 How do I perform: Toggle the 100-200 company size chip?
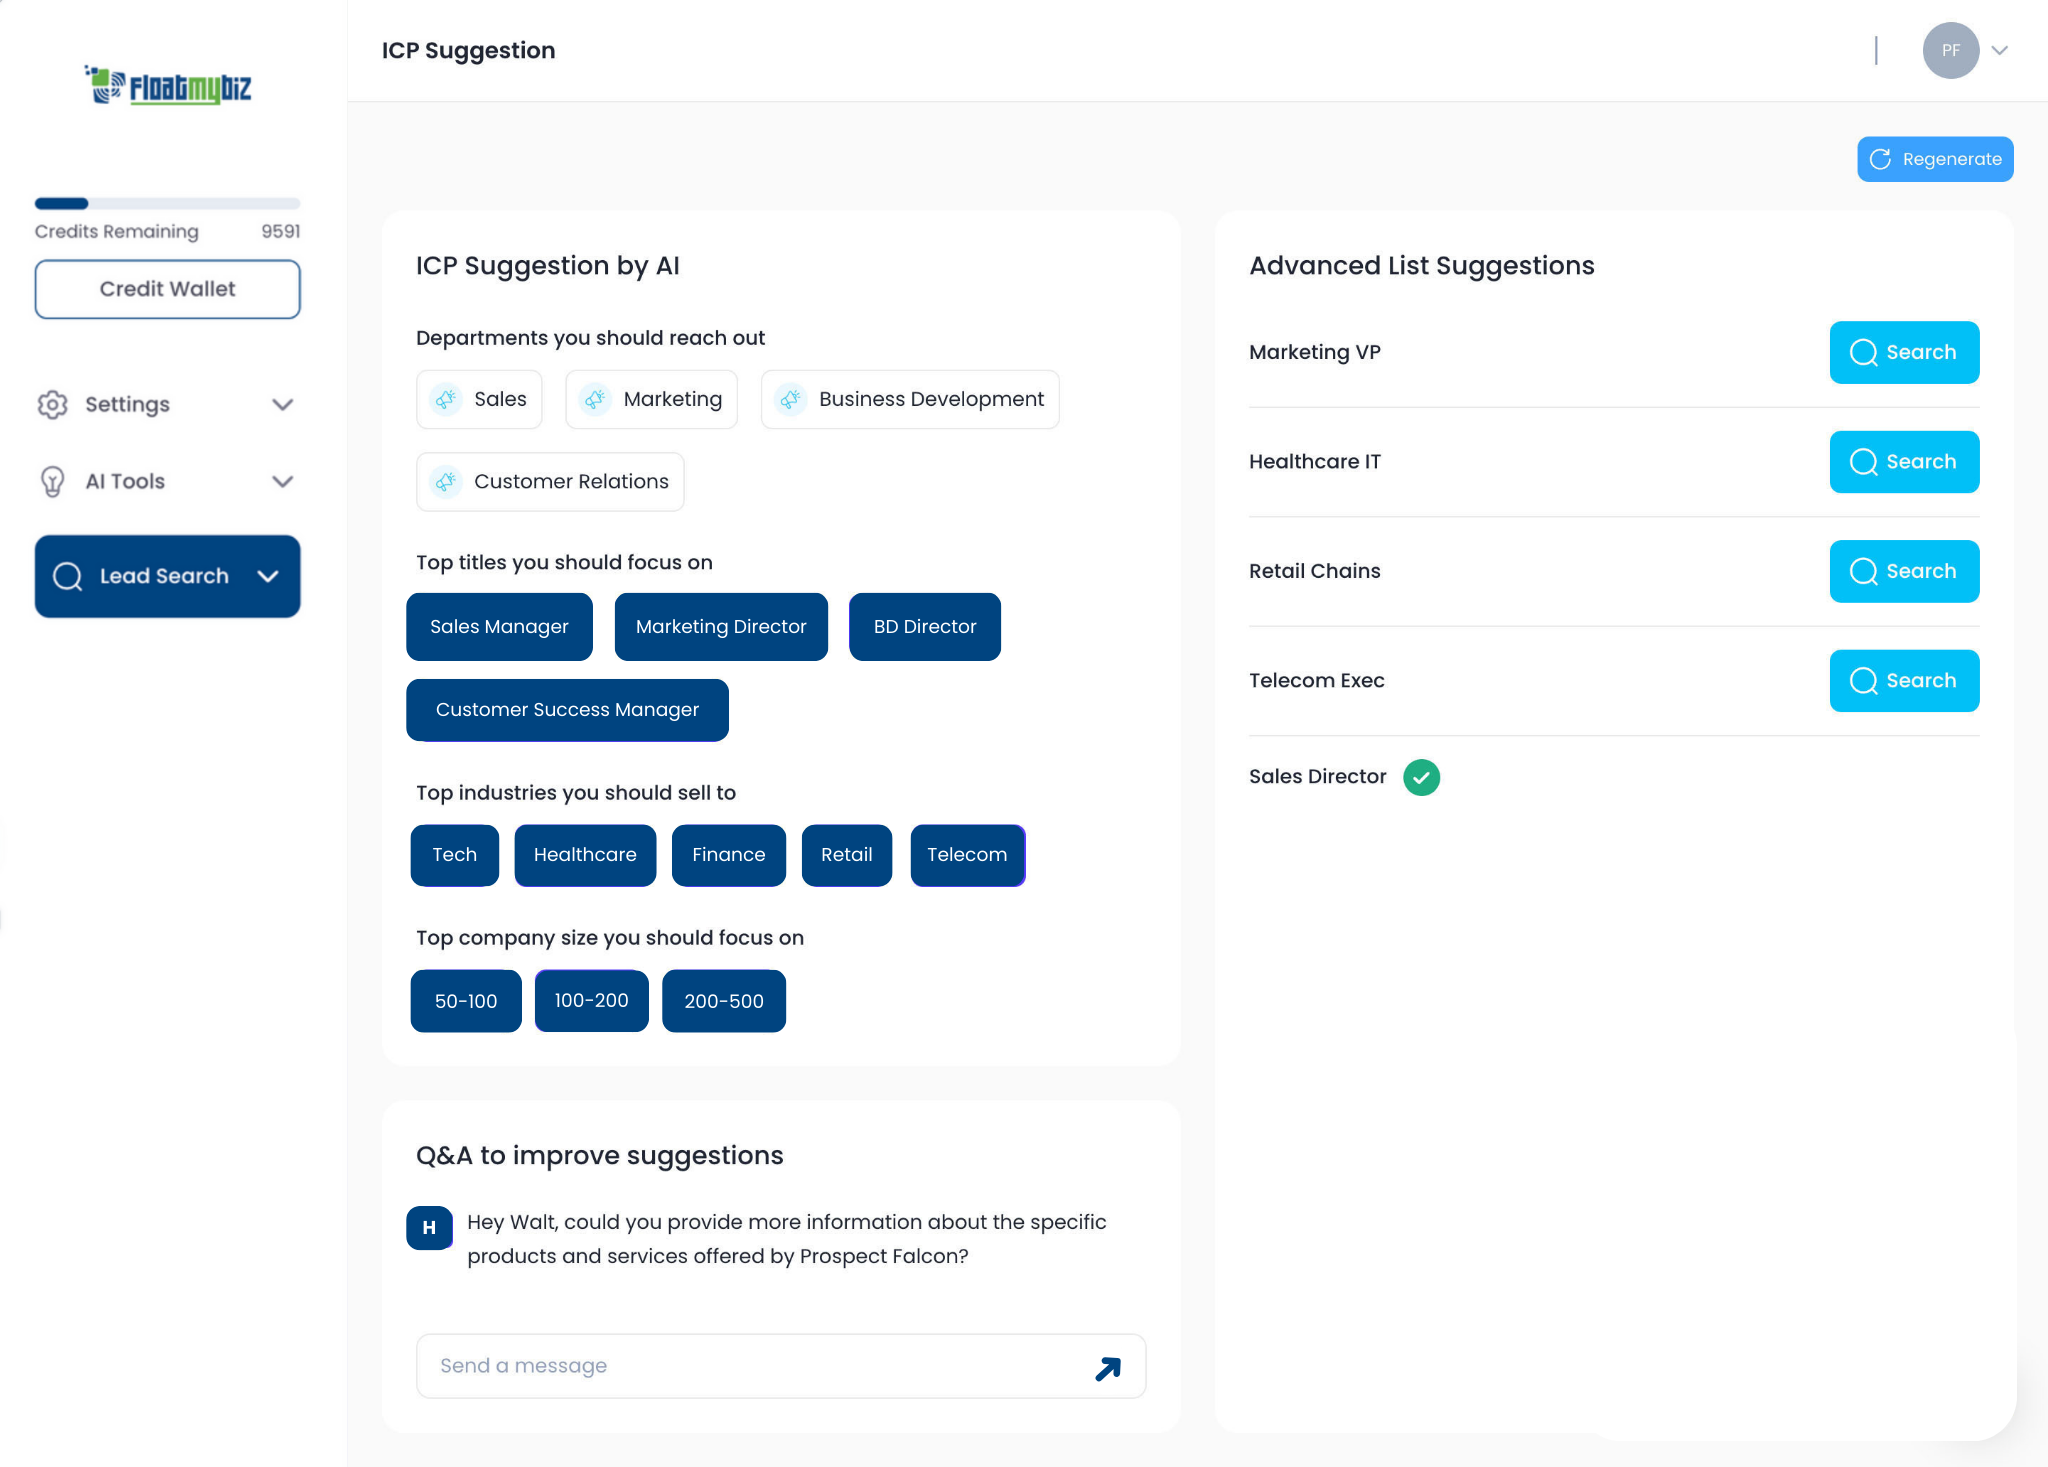pos(591,1001)
